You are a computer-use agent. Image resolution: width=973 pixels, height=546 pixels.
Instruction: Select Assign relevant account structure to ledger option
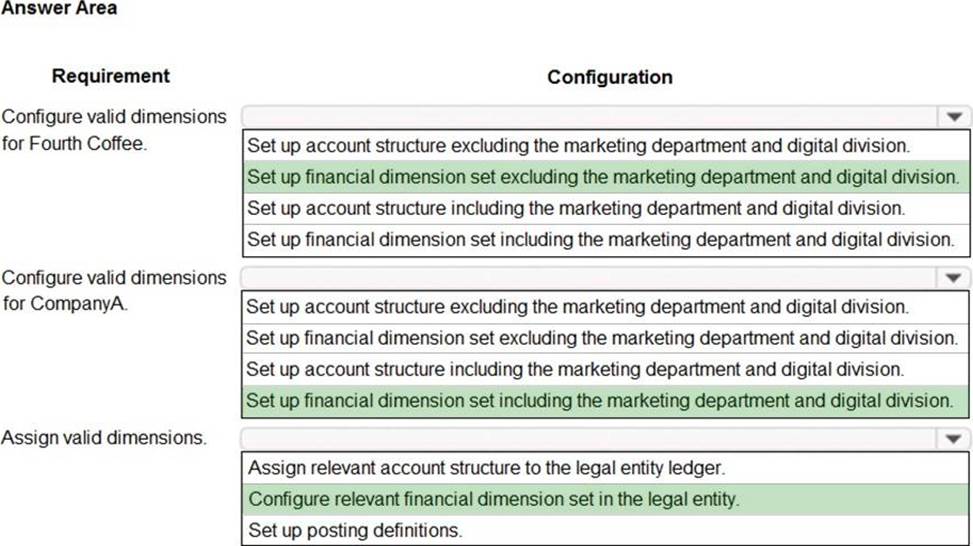pyautogui.click(x=486, y=467)
